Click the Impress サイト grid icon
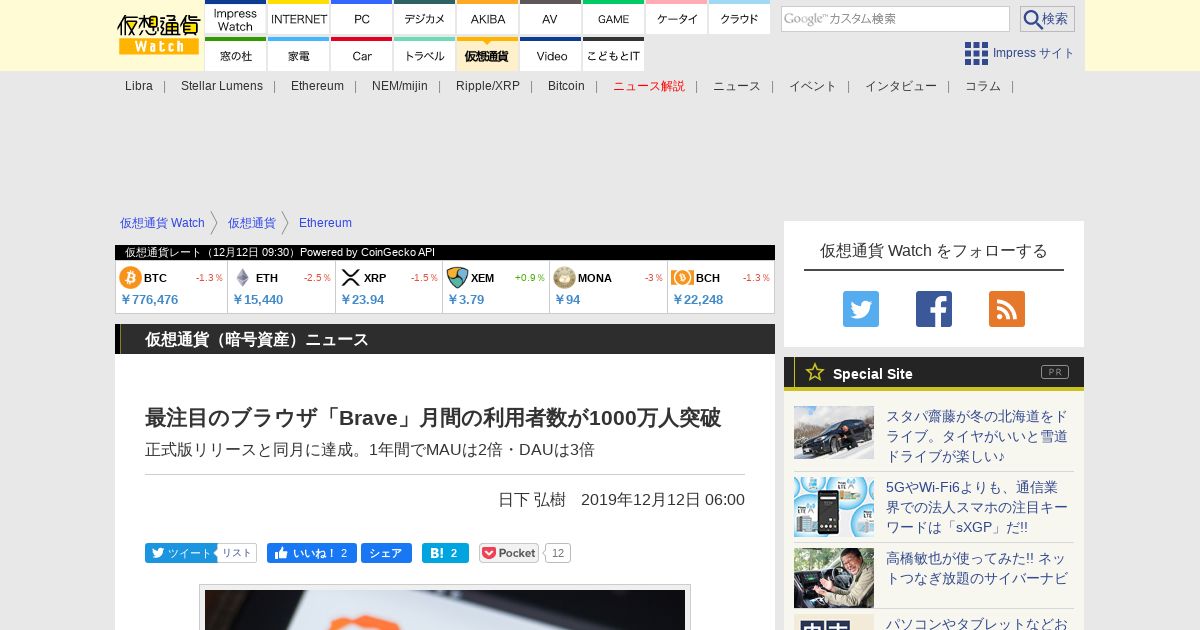The width and height of the screenshot is (1200, 630). point(976,53)
